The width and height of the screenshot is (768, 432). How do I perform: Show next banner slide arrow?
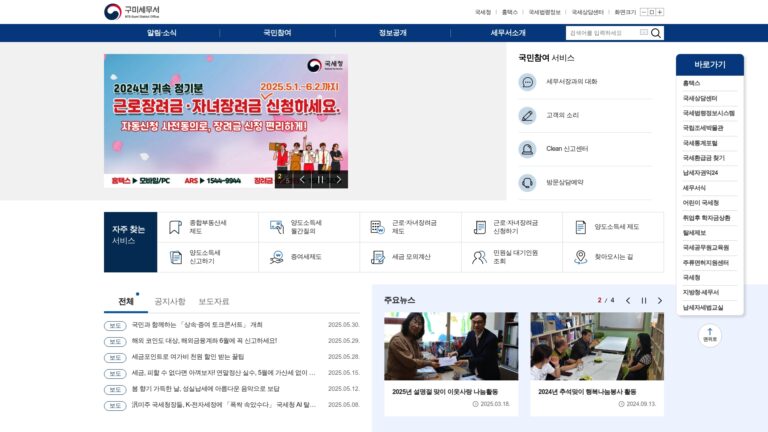pos(338,180)
